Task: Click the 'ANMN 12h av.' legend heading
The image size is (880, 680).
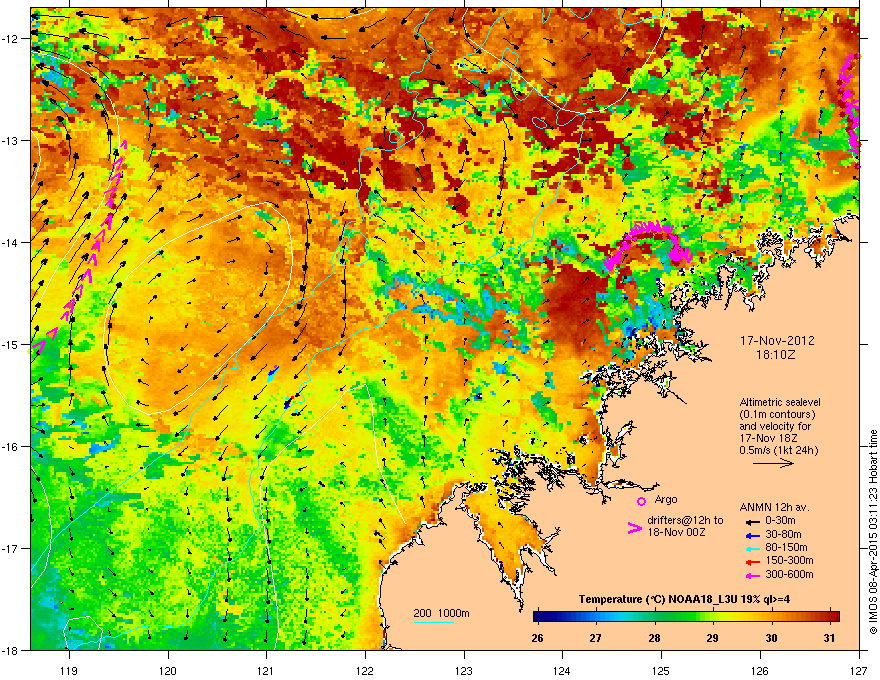Action: coord(774,507)
